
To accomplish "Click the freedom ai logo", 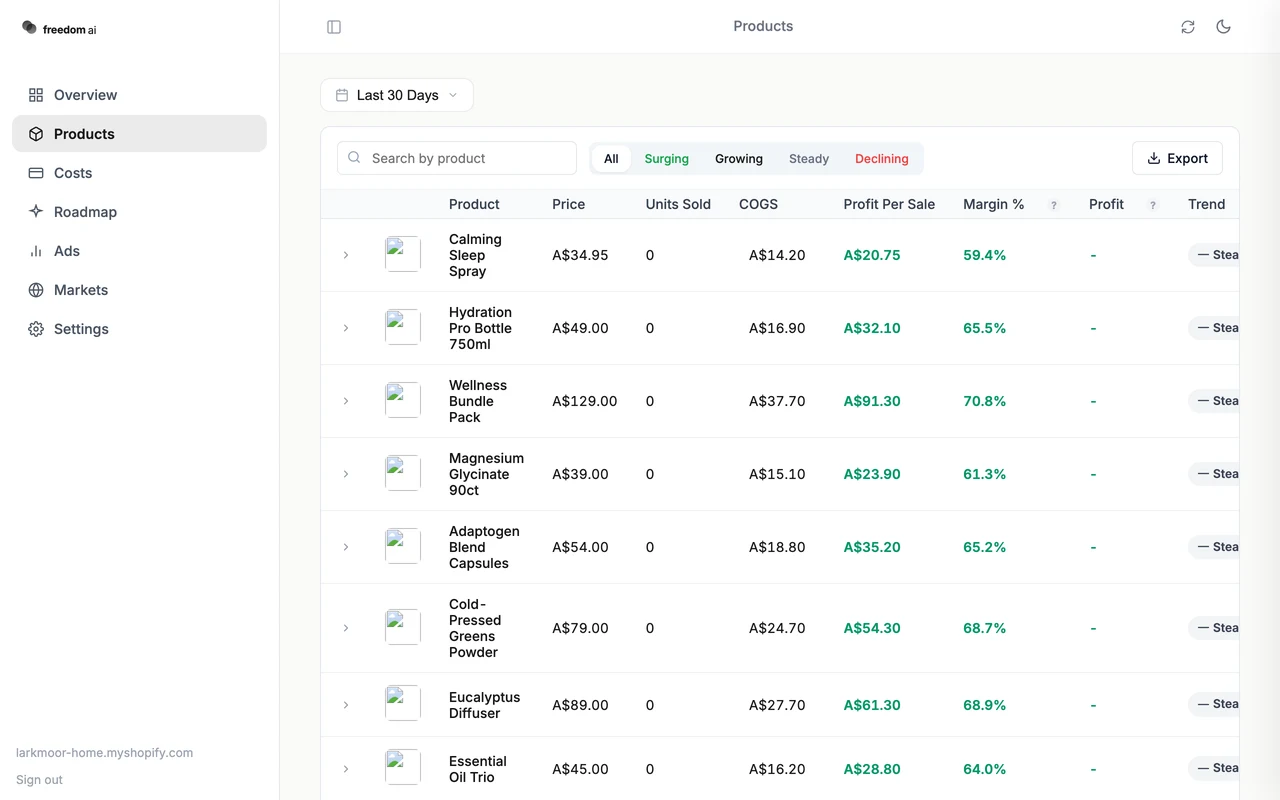I will (60, 29).
